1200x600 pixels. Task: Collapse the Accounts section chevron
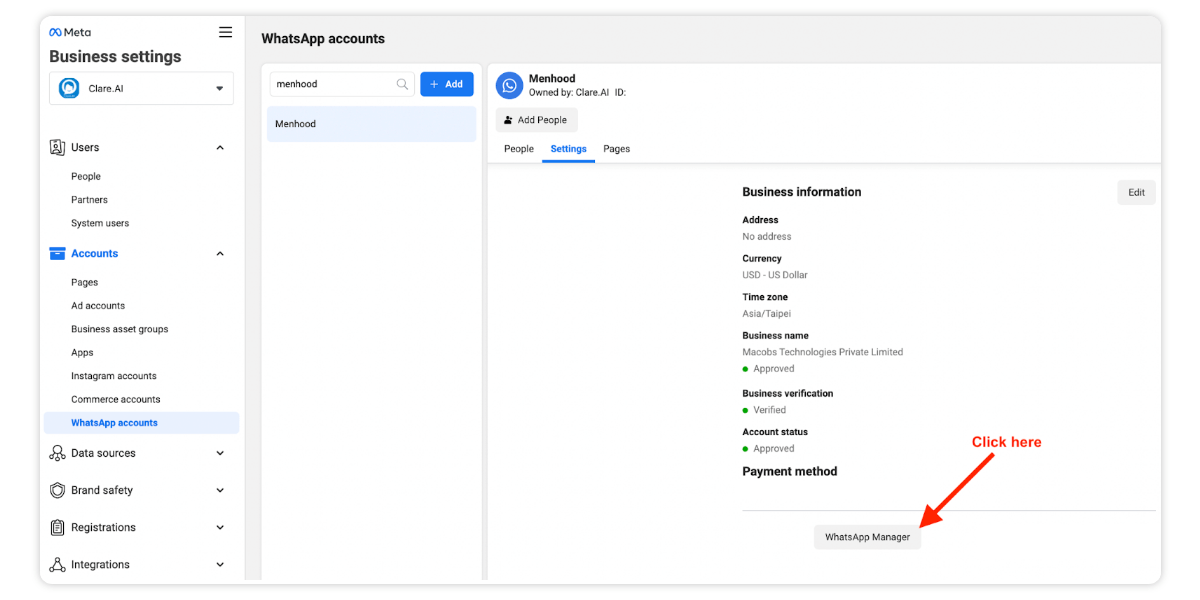[x=220, y=253]
